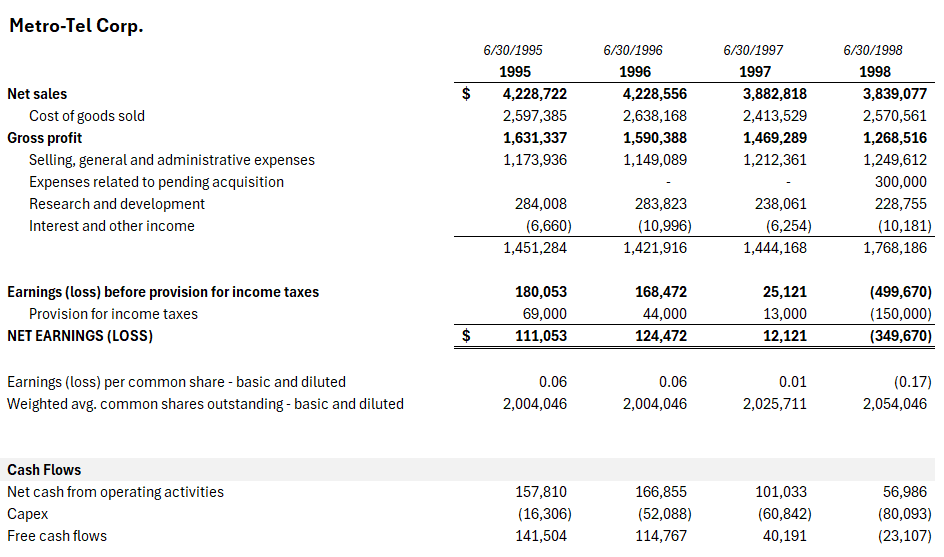Click R&D value 284,008
944x557 pixels.
coord(541,204)
